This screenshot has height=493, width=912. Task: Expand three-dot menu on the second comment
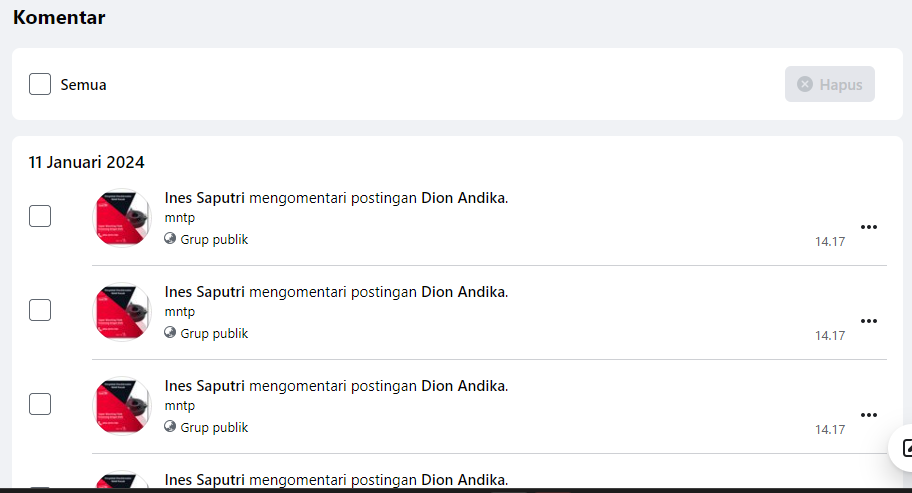point(869,321)
